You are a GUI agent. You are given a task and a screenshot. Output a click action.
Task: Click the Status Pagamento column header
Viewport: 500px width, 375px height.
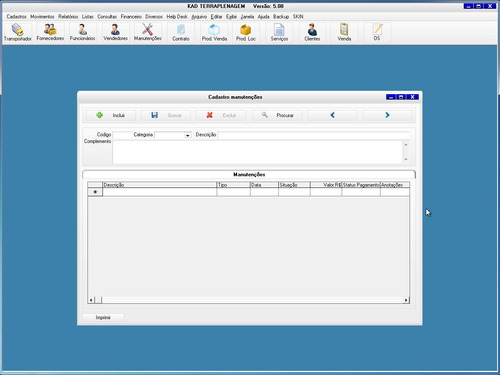[361, 185]
